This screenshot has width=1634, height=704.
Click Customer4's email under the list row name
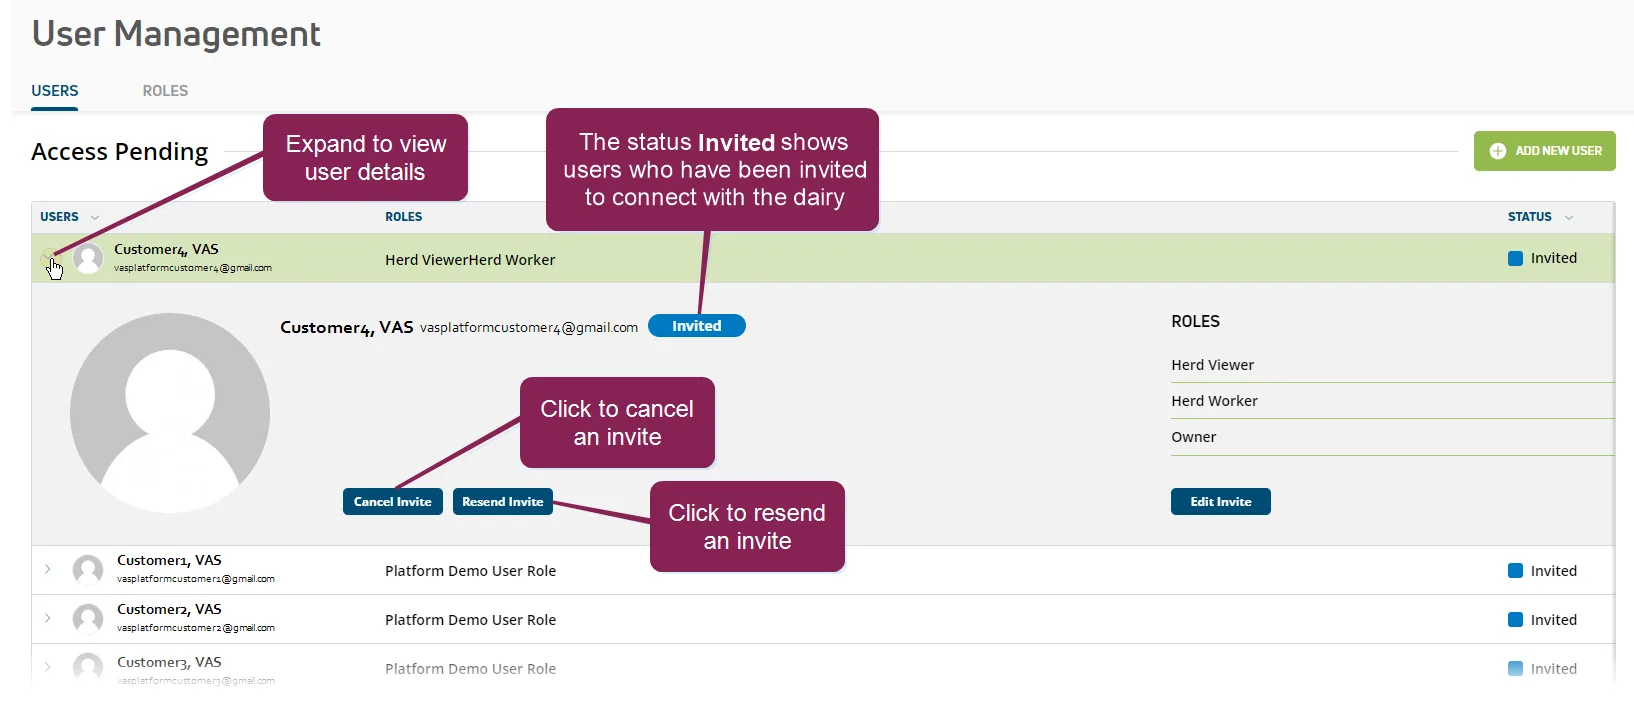[193, 268]
